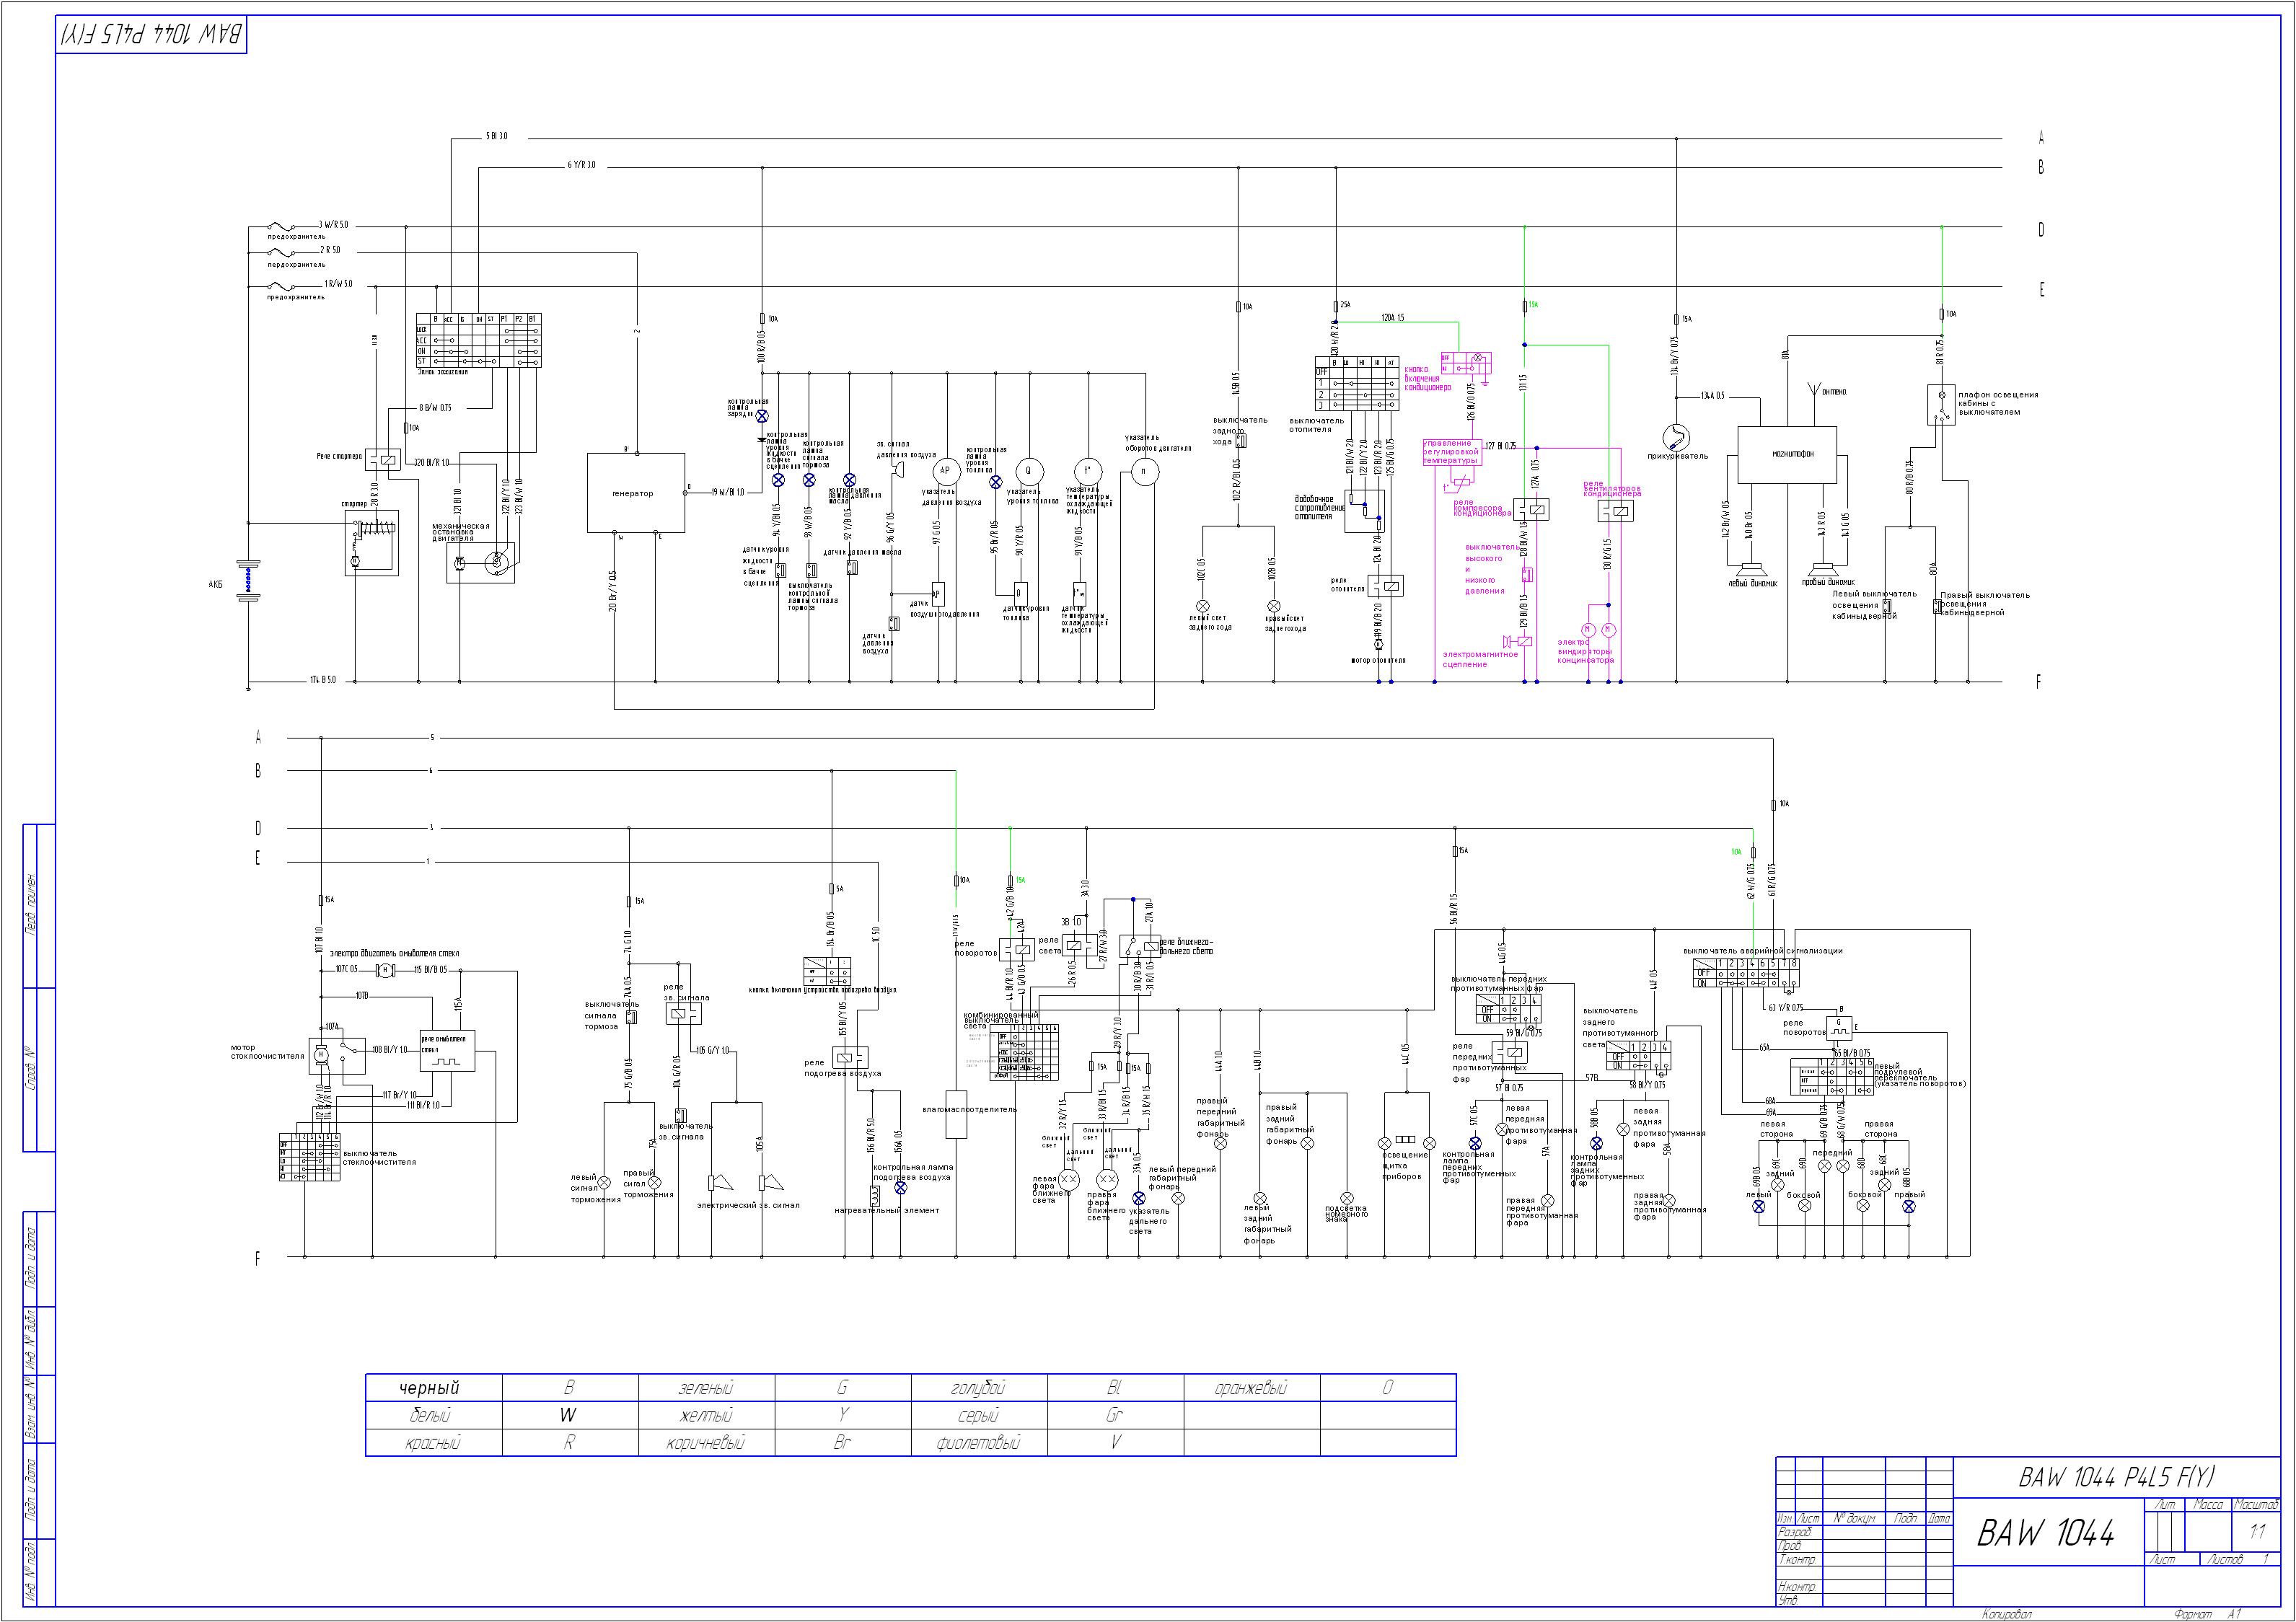Select the электромагнитное сцепление label
The width and height of the screenshot is (2296, 1622).
pos(1480,659)
